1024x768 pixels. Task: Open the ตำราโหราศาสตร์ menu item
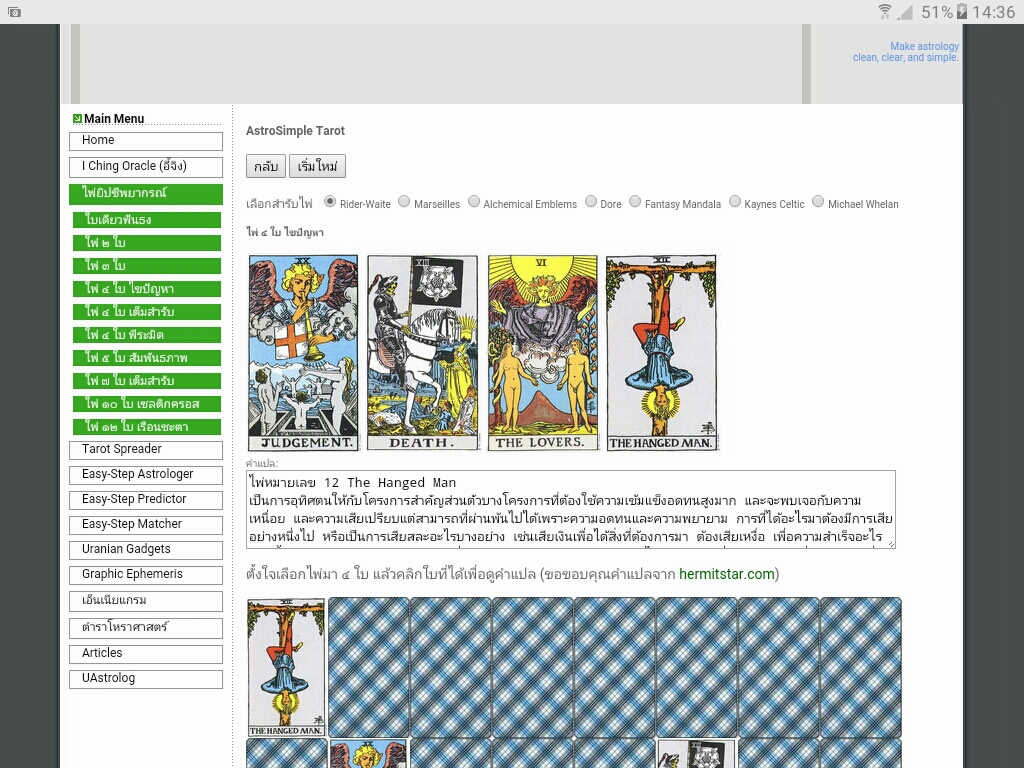[146, 628]
